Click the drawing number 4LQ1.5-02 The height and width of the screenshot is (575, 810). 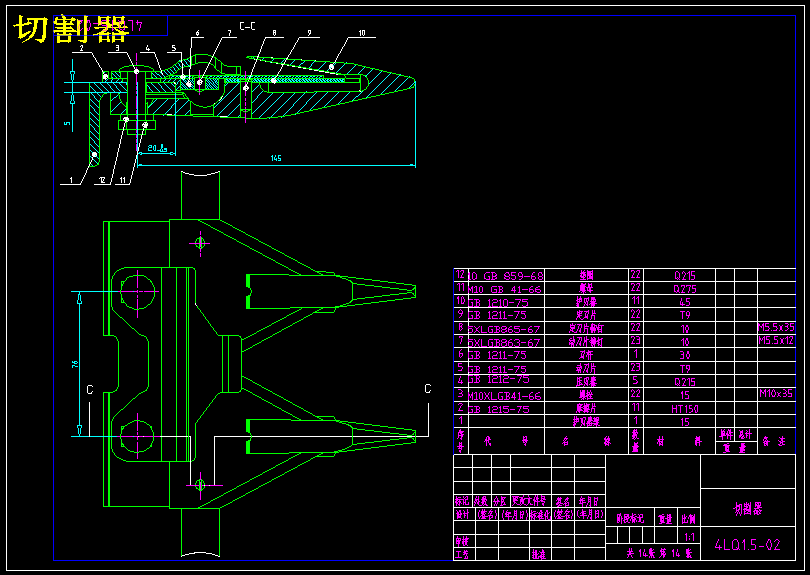(x=747, y=545)
